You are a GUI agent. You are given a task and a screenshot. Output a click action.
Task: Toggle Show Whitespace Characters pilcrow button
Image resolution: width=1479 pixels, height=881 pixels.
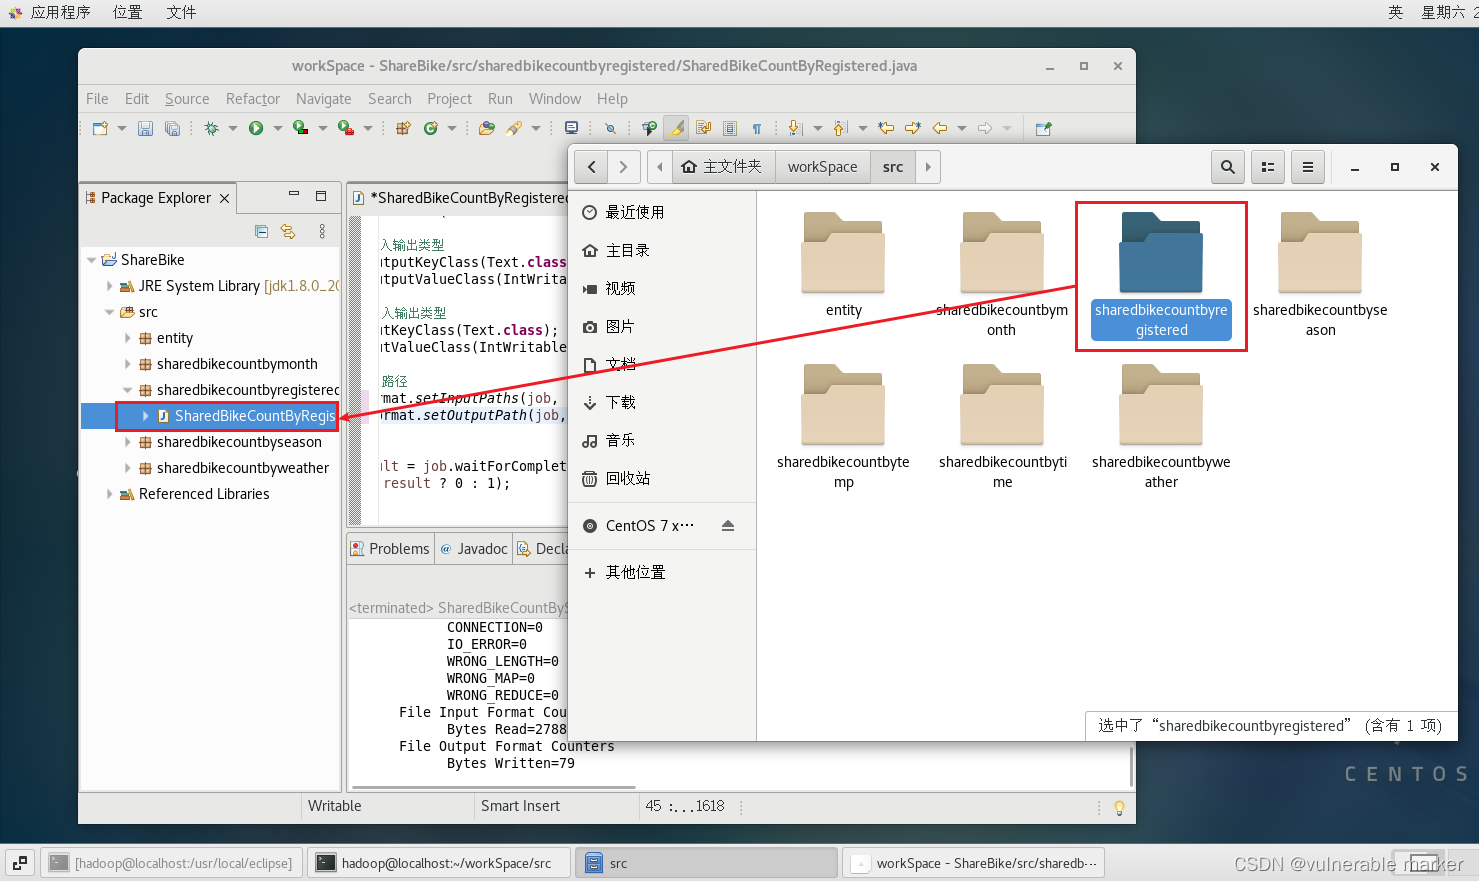(757, 128)
